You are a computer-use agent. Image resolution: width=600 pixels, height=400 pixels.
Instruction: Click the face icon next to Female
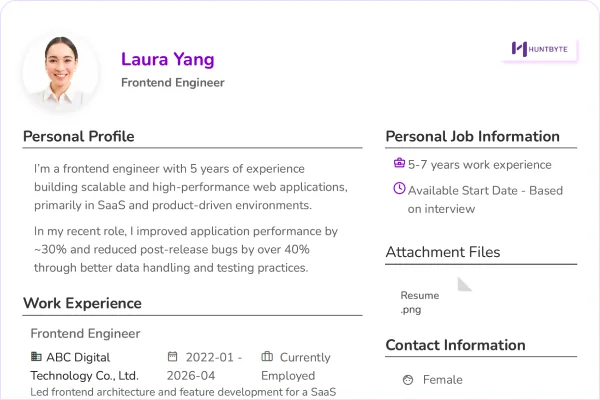point(408,380)
